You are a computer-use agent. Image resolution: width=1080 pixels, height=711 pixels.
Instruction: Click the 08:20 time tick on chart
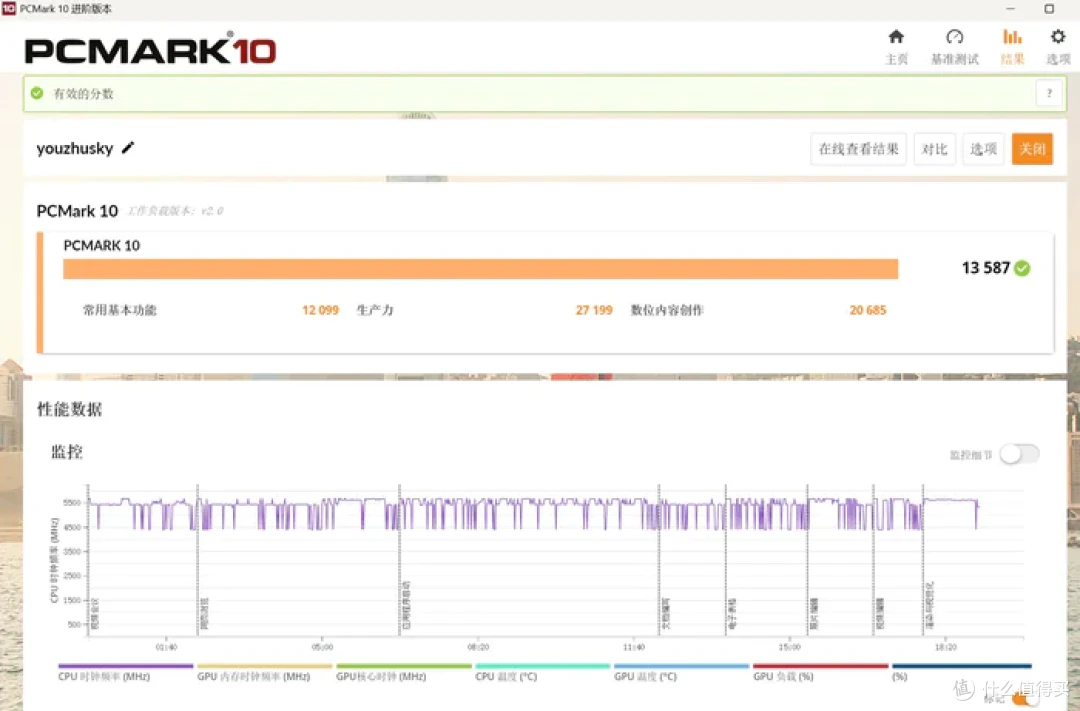pyautogui.click(x=478, y=647)
